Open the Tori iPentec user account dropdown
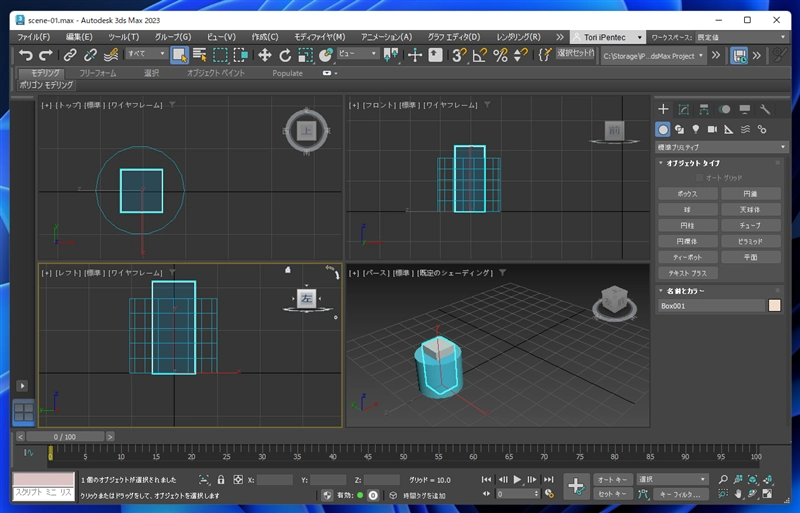The width and height of the screenshot is (800, 513). 607,37
